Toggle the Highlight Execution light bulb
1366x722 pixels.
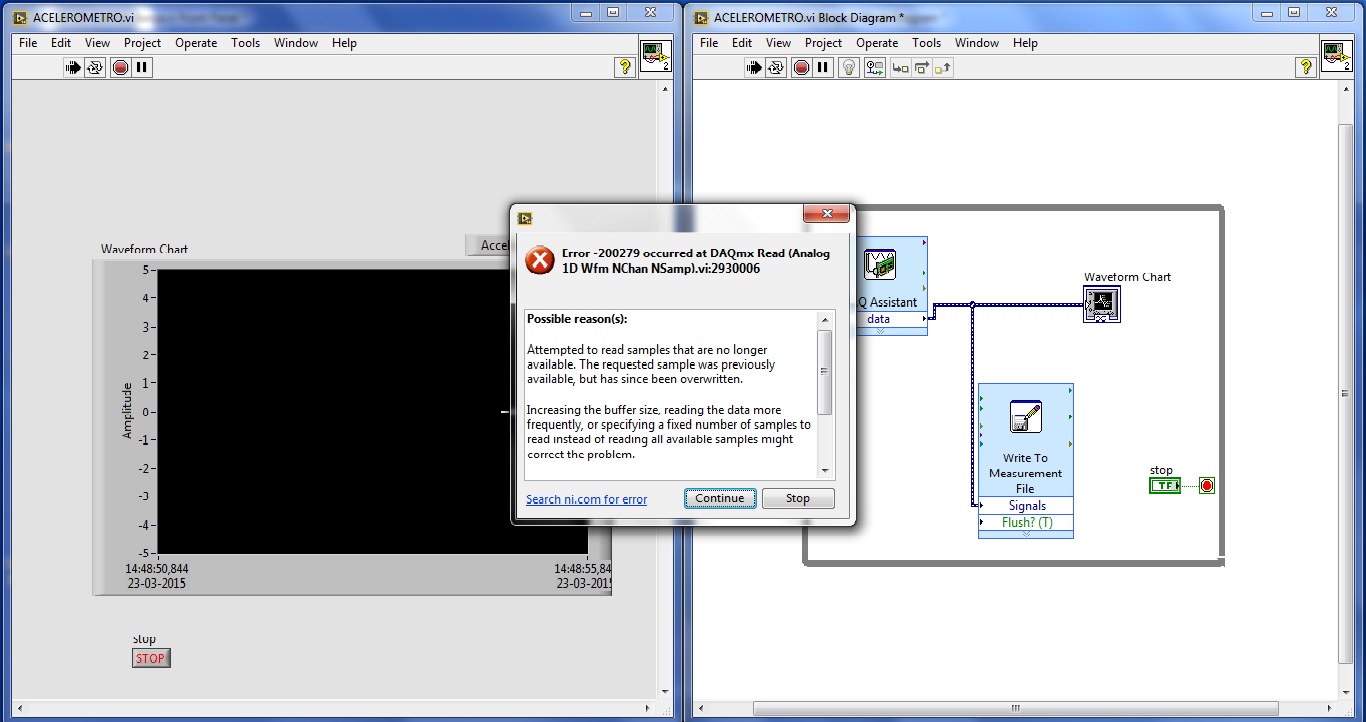click(849, 68)
